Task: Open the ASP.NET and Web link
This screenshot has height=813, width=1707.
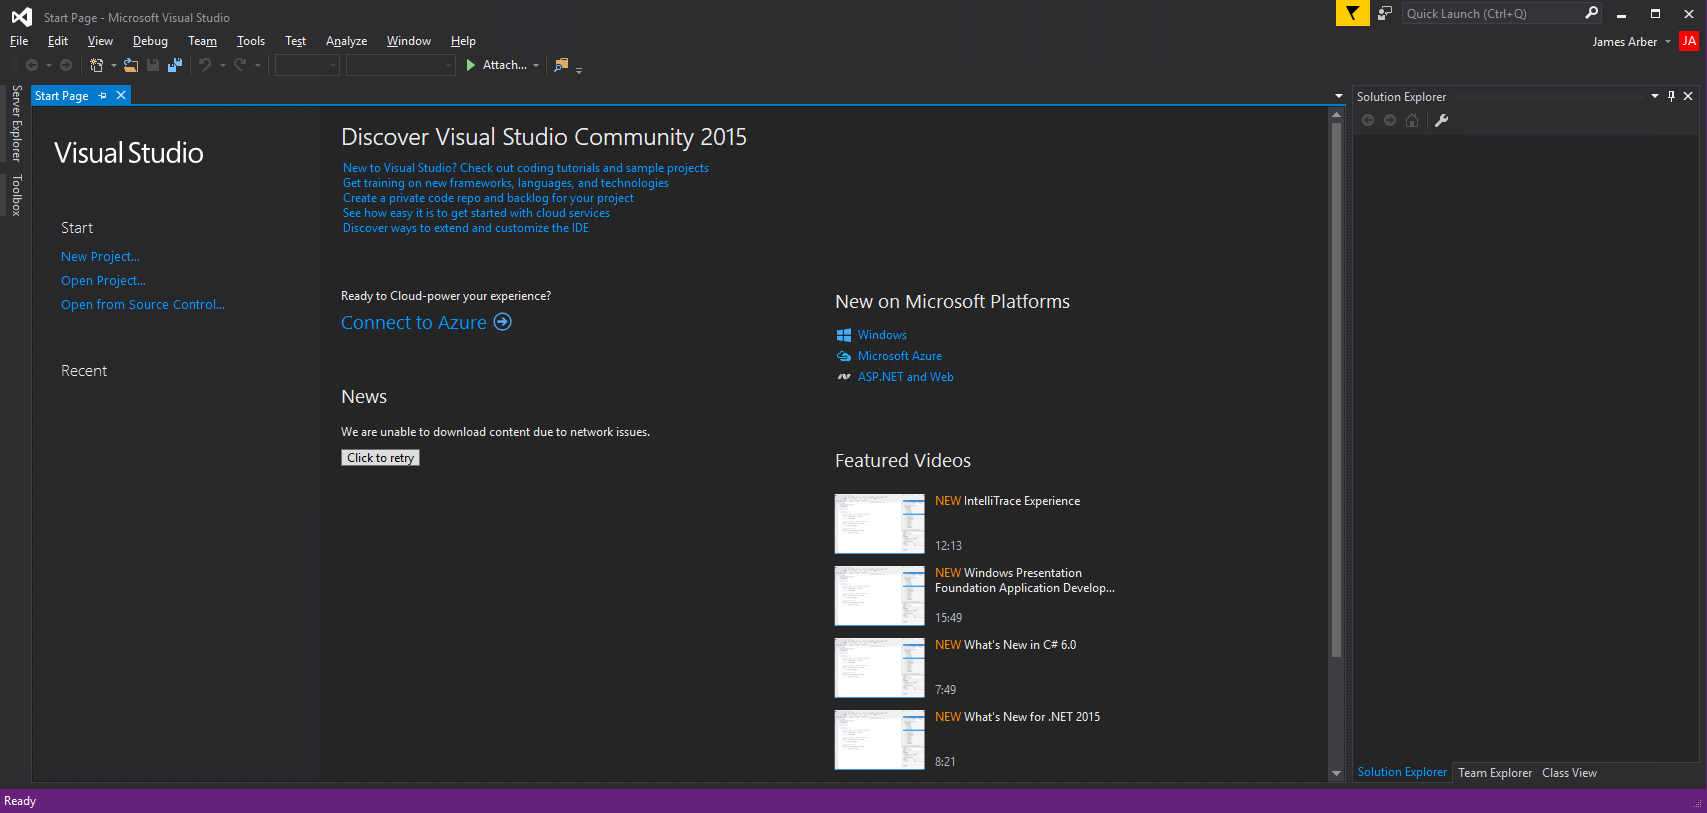Action: [x=905, y=377]
